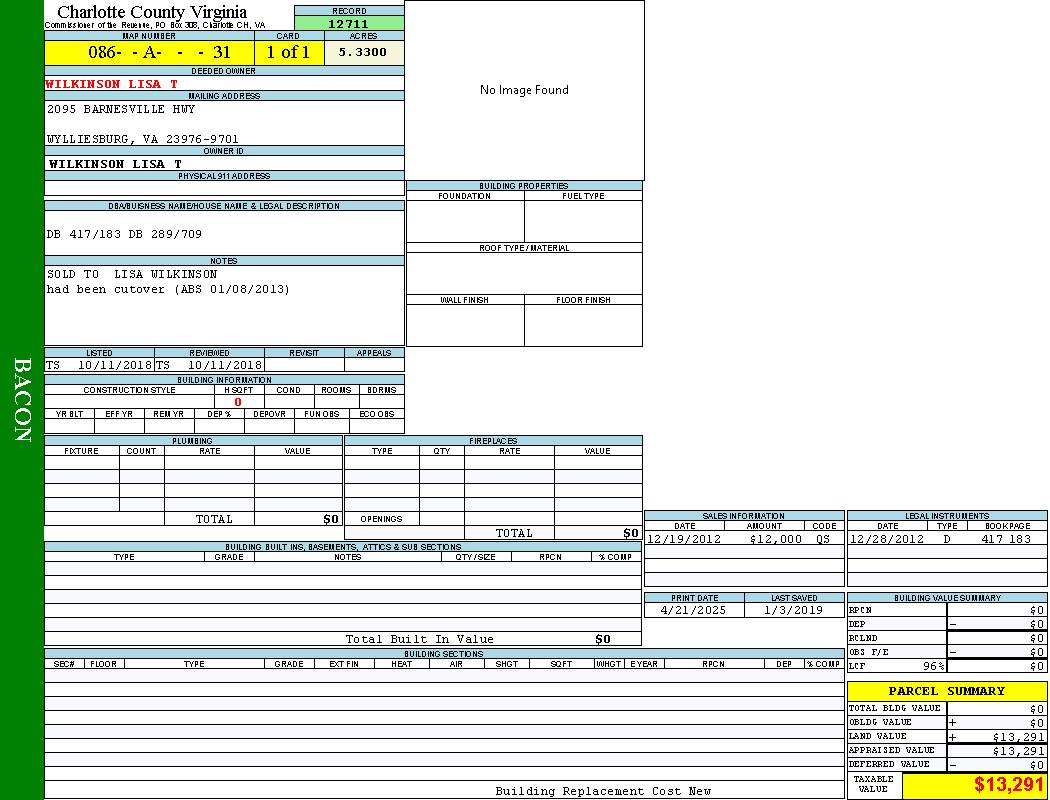
Task: Open the 'No Image Found' photo placeholder
Action: point(524,90)
